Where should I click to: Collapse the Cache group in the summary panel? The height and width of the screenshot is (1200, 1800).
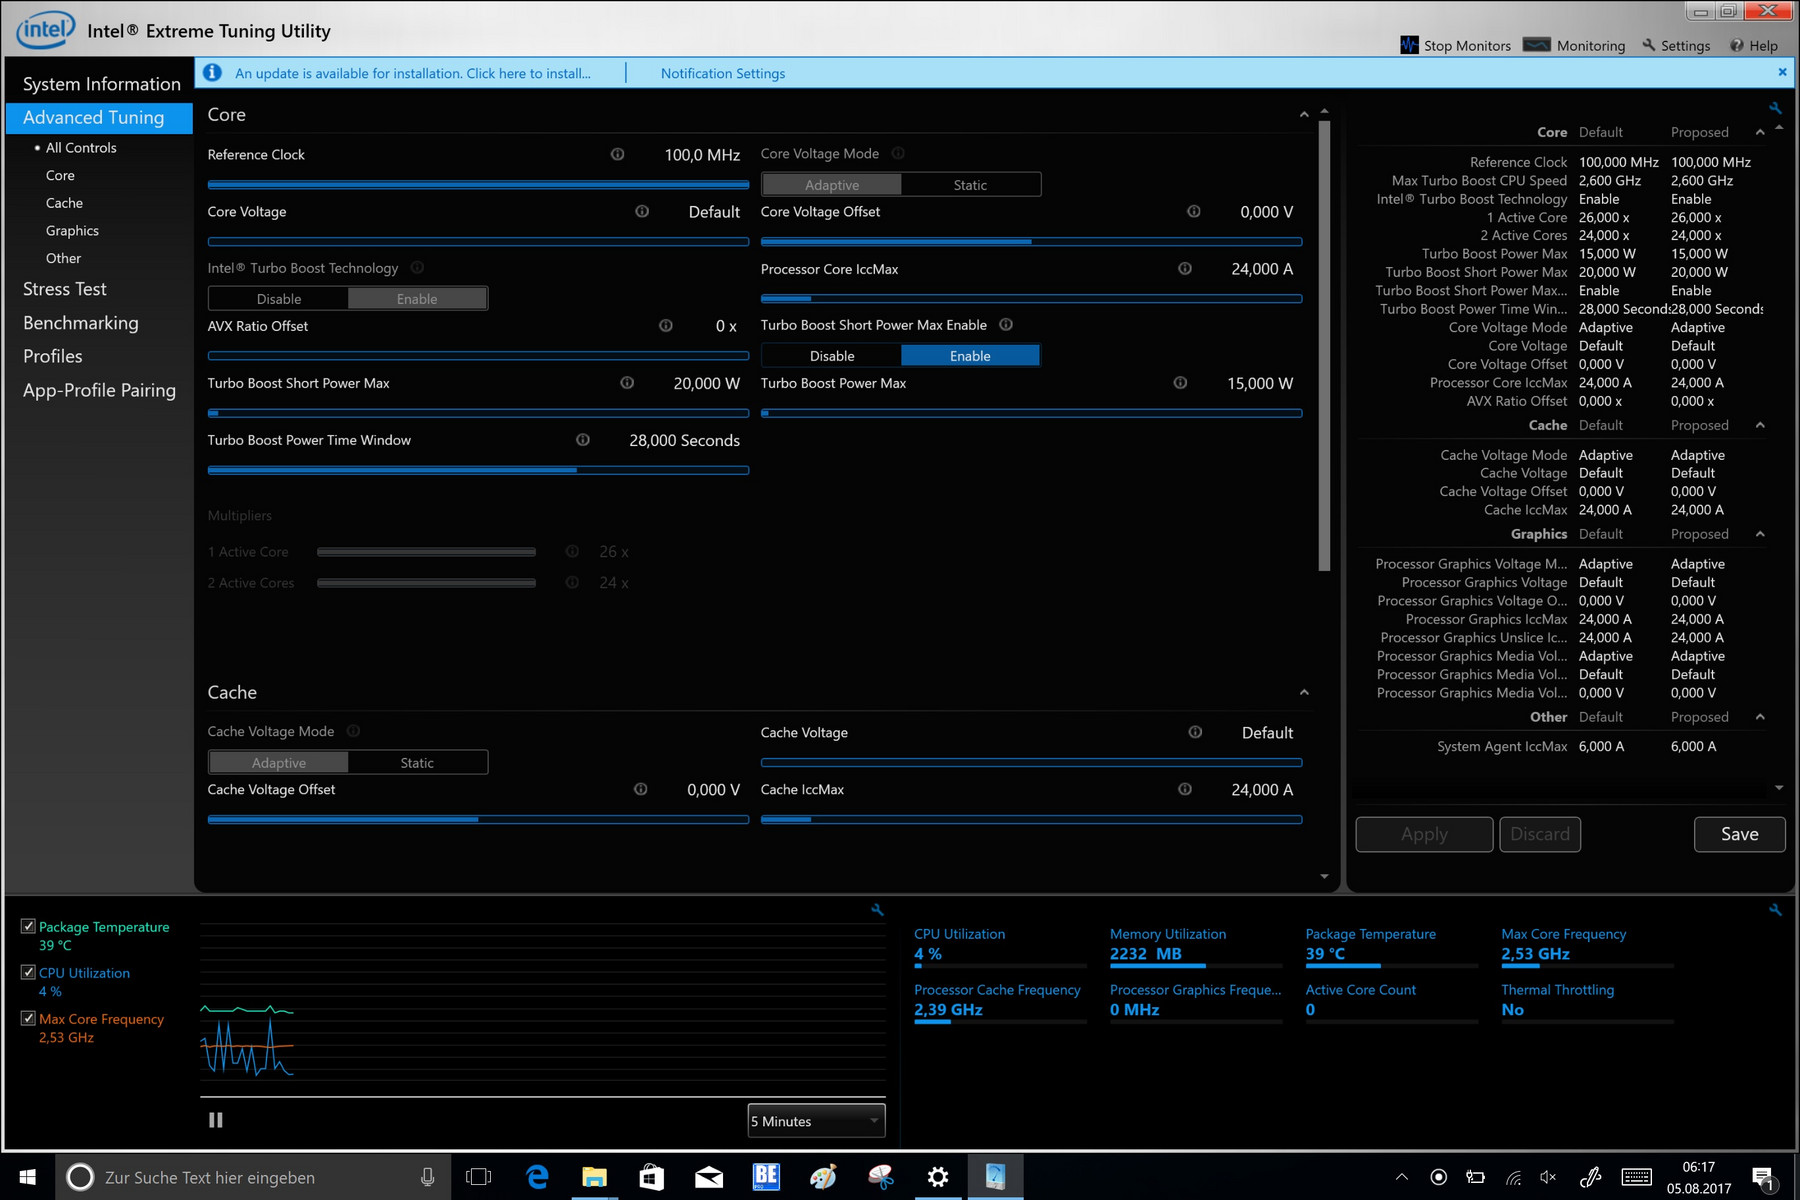1760,425
